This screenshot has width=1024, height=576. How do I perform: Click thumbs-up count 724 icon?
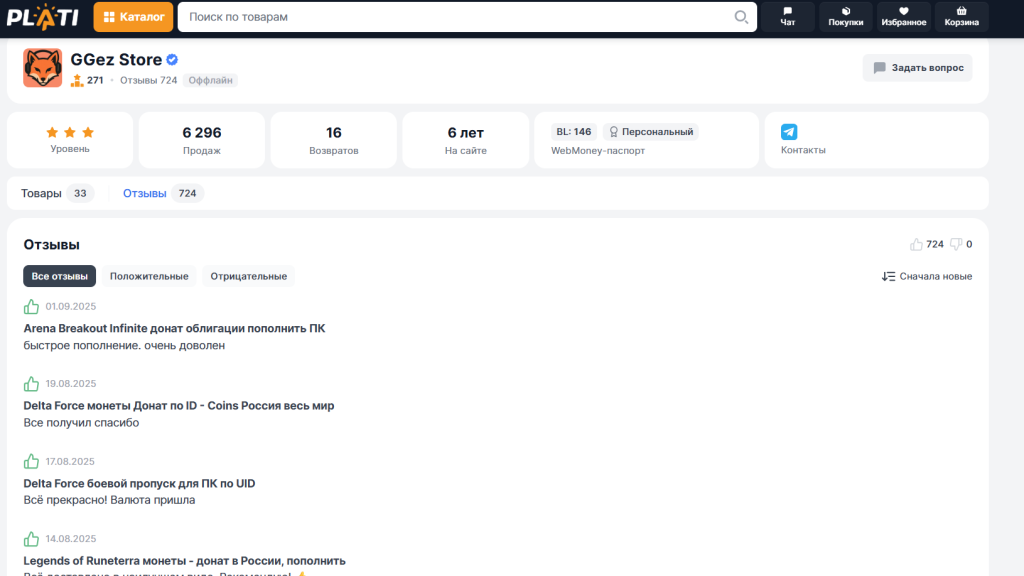click(x=916, y=244)
